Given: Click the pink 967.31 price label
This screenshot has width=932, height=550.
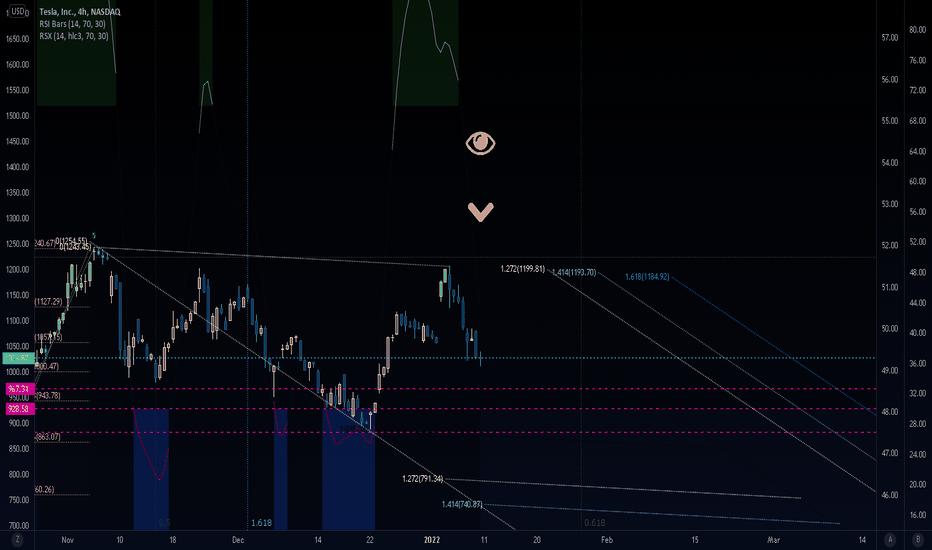Looking at the screenshot, I should point(20,389).
